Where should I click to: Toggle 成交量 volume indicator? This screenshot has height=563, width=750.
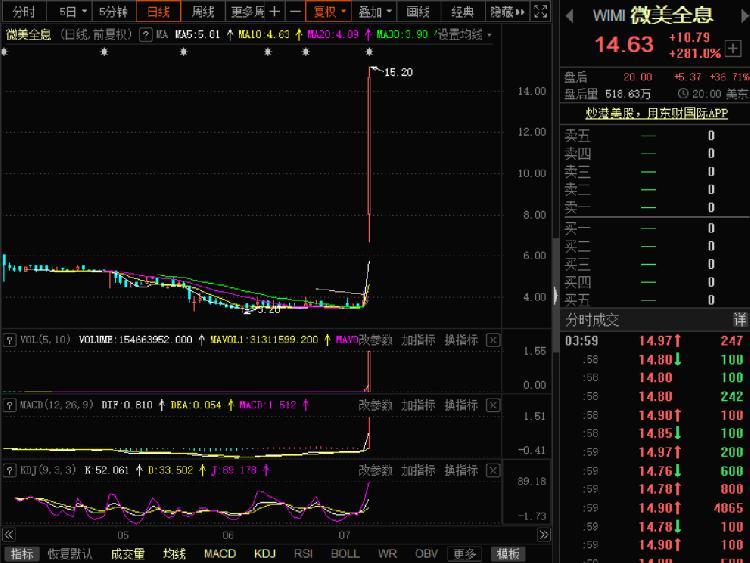tap(128, 554)
